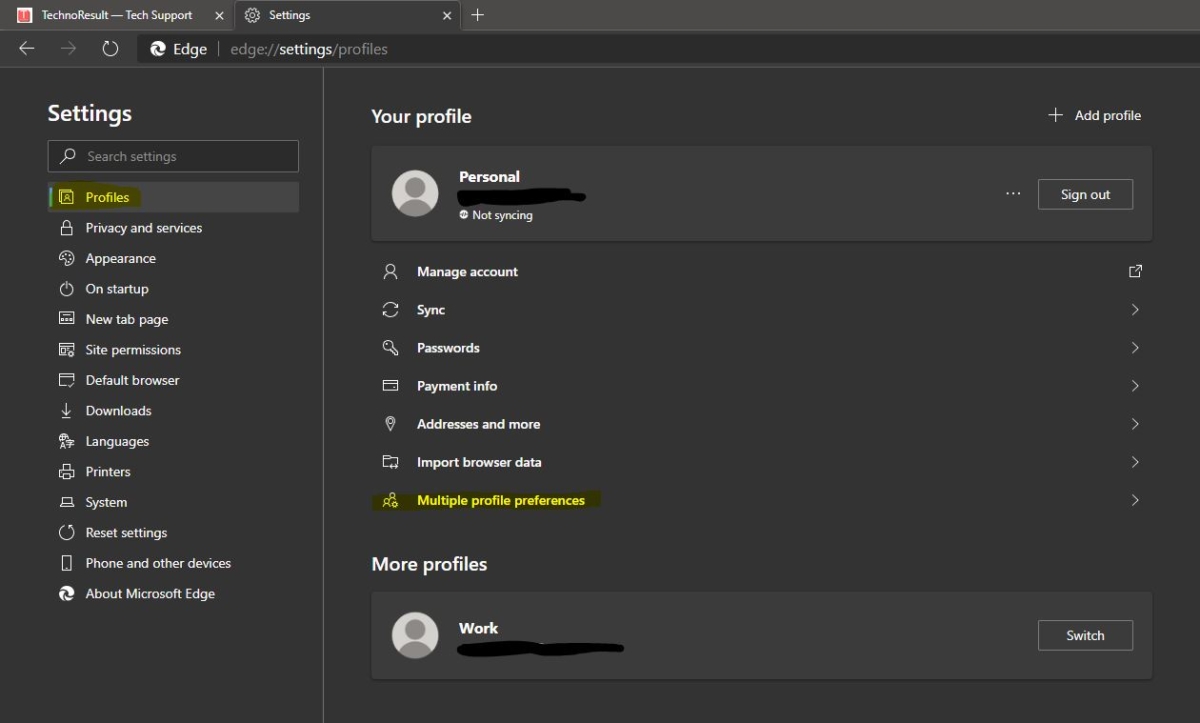Open Multiple profile preferences chevron

[1134, 500]
